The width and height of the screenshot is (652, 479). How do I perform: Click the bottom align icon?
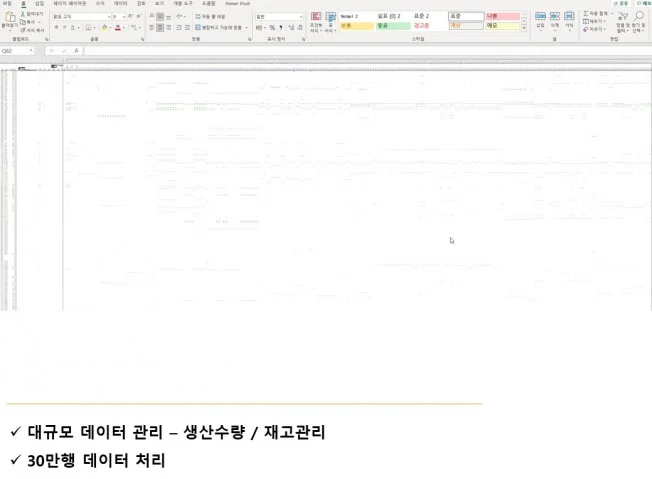pos(168,16)
